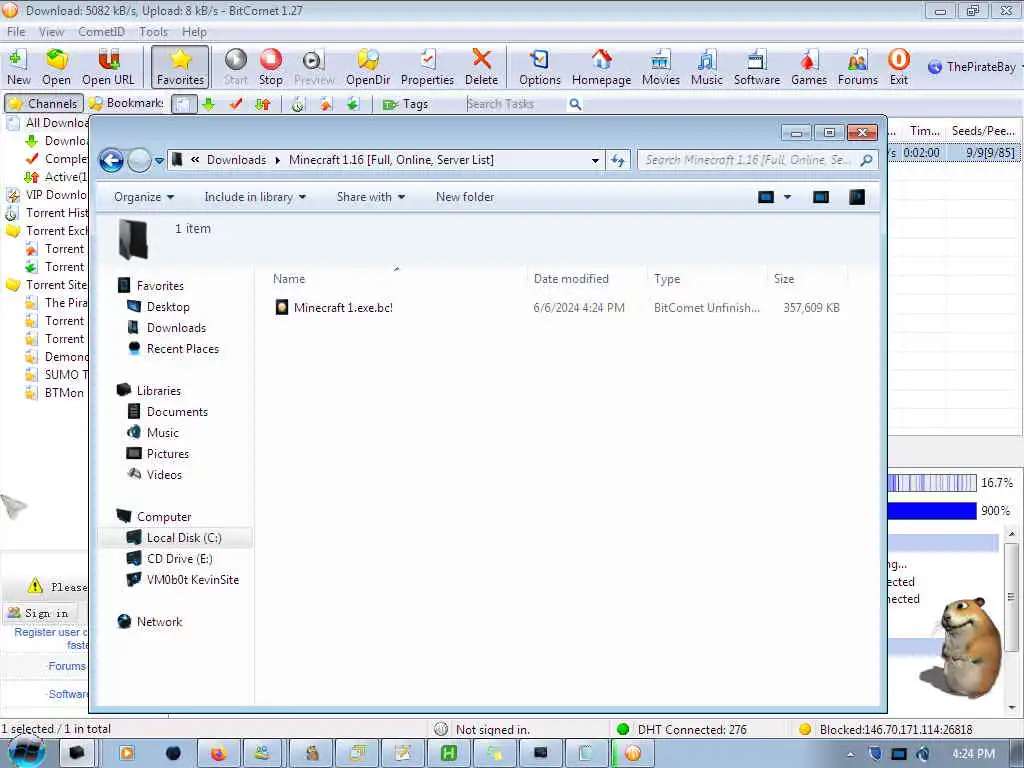The height and width of the screenshot is (768, 1024).
Task: Click the BitComet taskbar icon
Action: pyautogui.click(x=633, y=753)
